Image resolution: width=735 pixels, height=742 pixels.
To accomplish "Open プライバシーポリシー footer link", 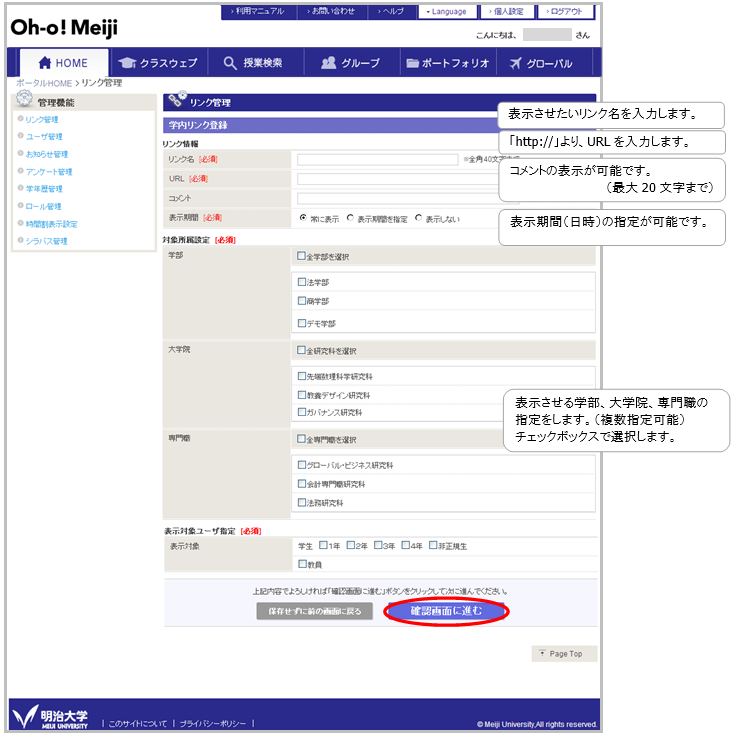I will (213, 724).
